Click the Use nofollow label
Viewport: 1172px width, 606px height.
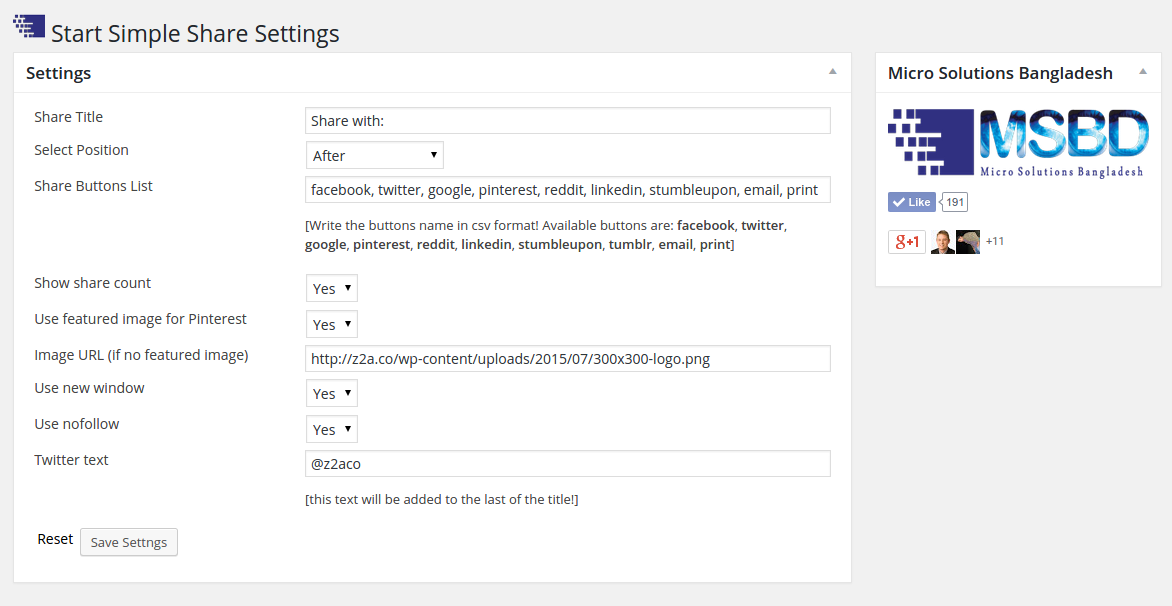tap(77, 424)
